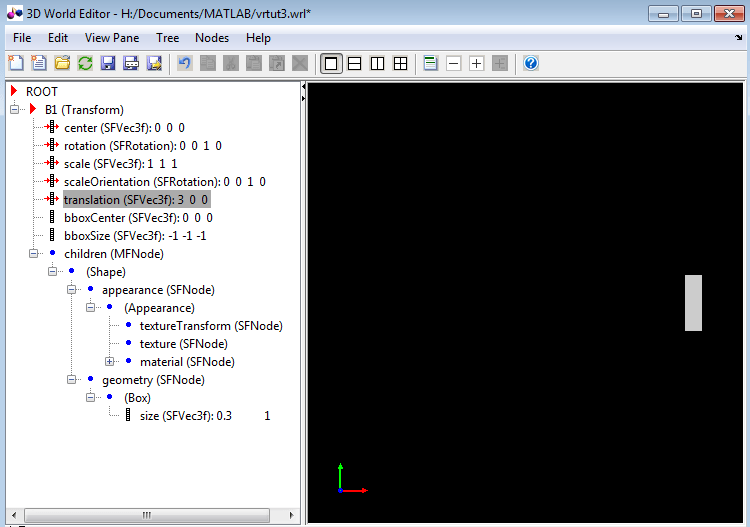
Task: Select bboxCenter (SFVec3f) field
Action: (x=139, y=218)
